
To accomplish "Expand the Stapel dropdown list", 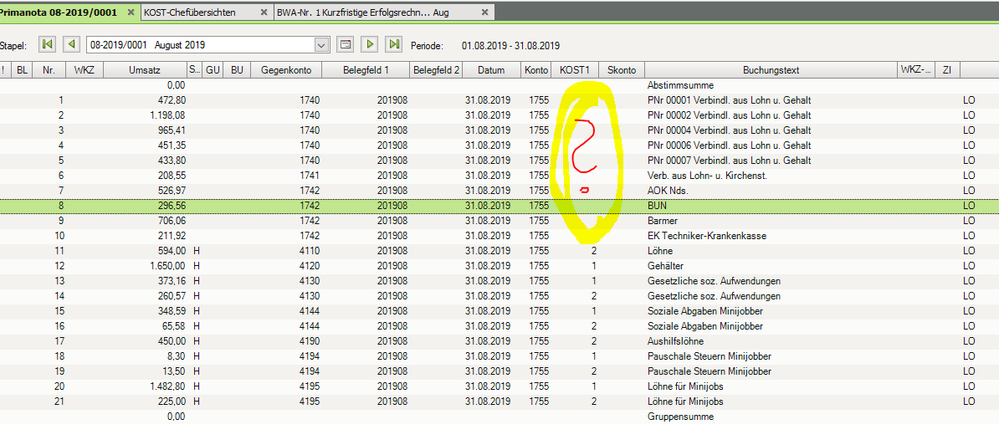I will coord(321,45).
